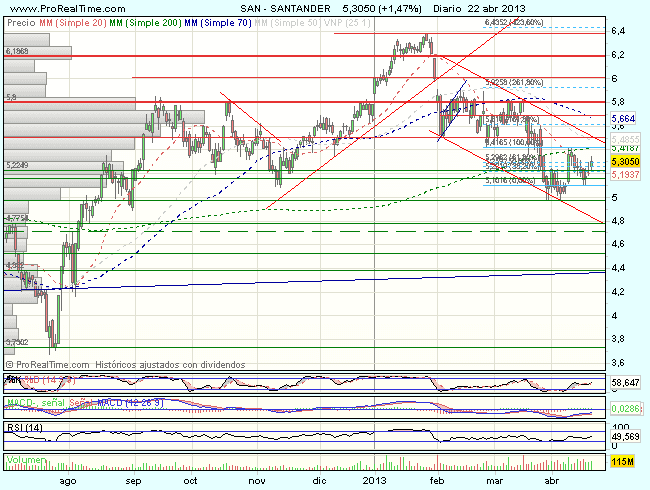Image resolution: width=650 pixels, height=490 pixels.
Task: Click the yellow 5,3050 current price tag
Action: (627, 160)
